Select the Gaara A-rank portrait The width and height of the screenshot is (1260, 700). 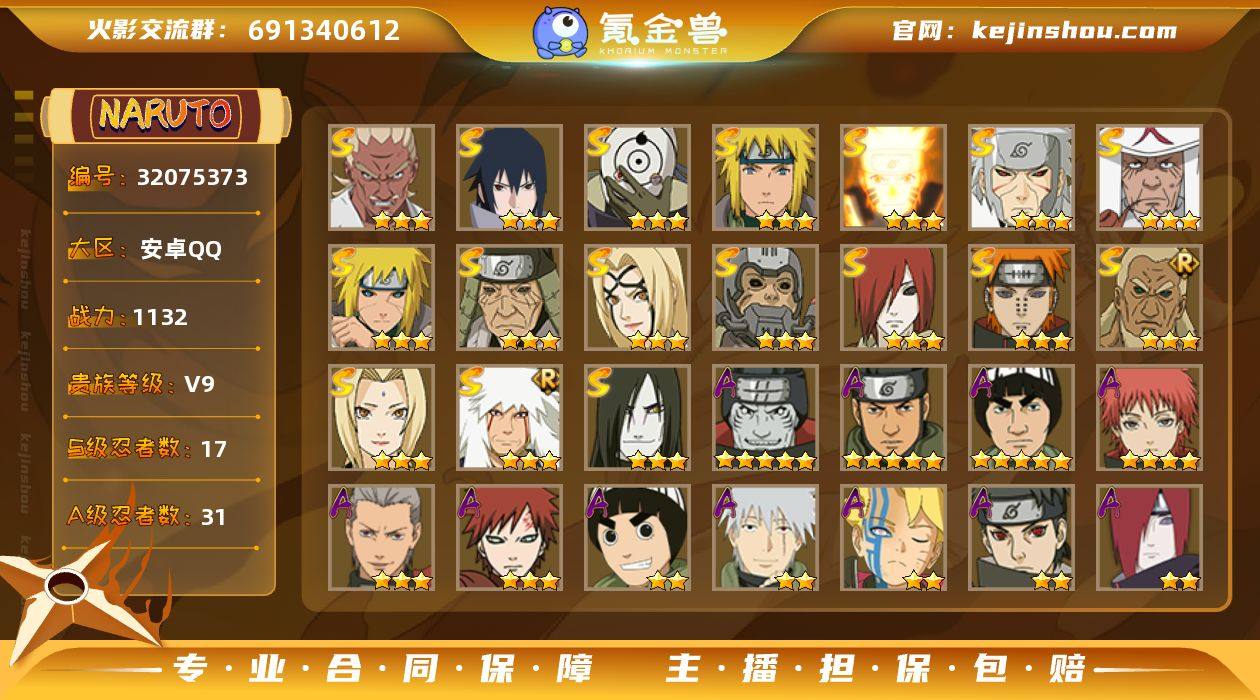[510, 537]
